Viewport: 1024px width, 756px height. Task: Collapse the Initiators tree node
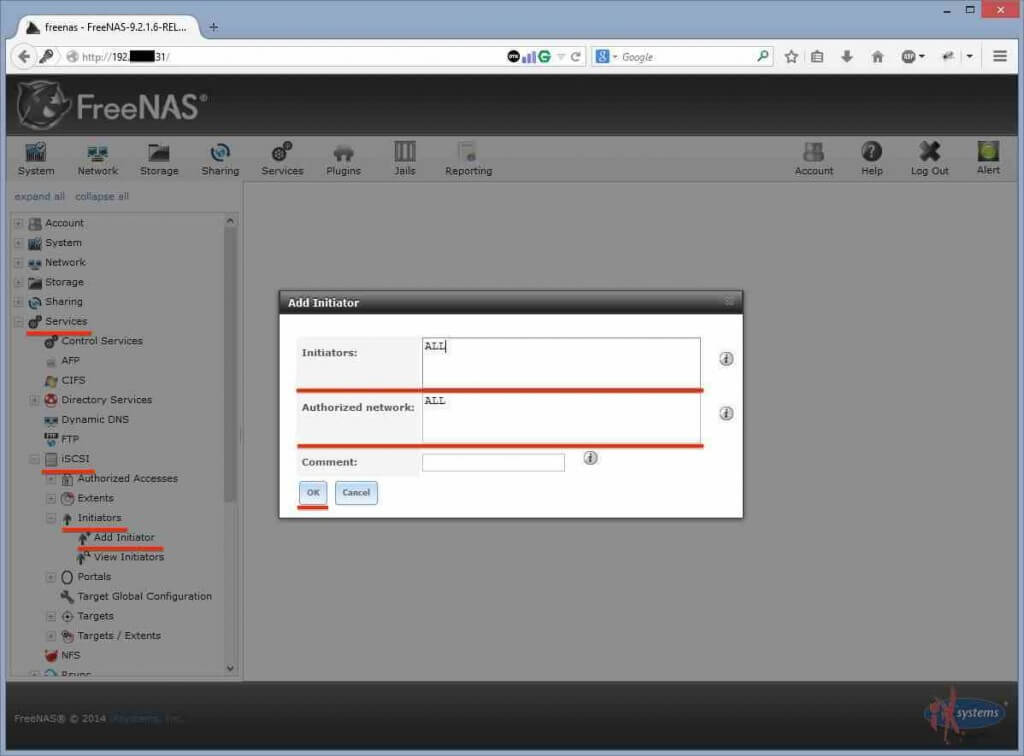(x=51, y=518)
